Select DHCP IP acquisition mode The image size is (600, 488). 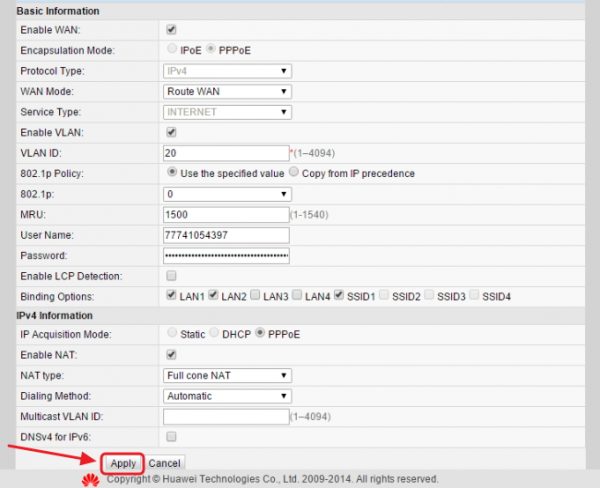214,333
